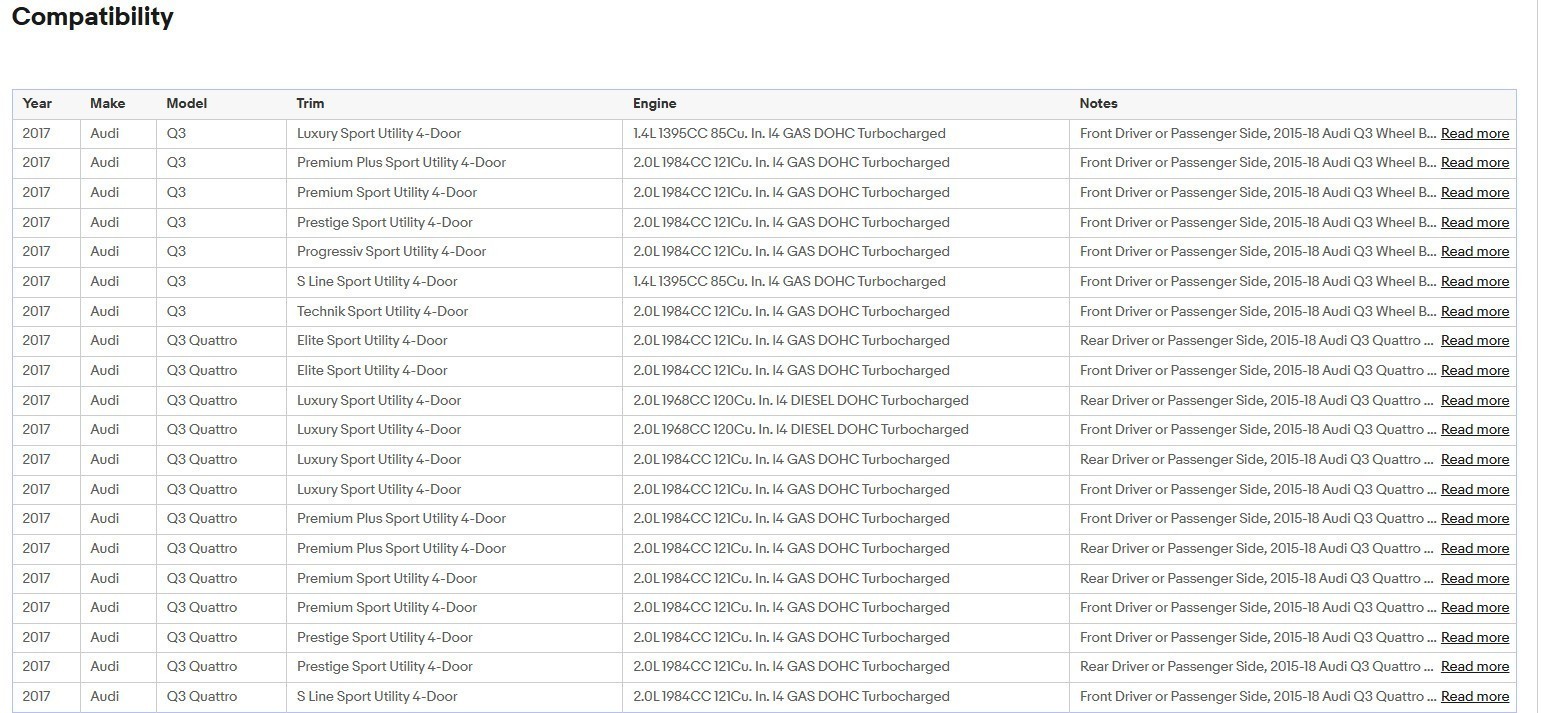Open Read more for Quattro Luxury Diesel Front row

[1474, 429]
